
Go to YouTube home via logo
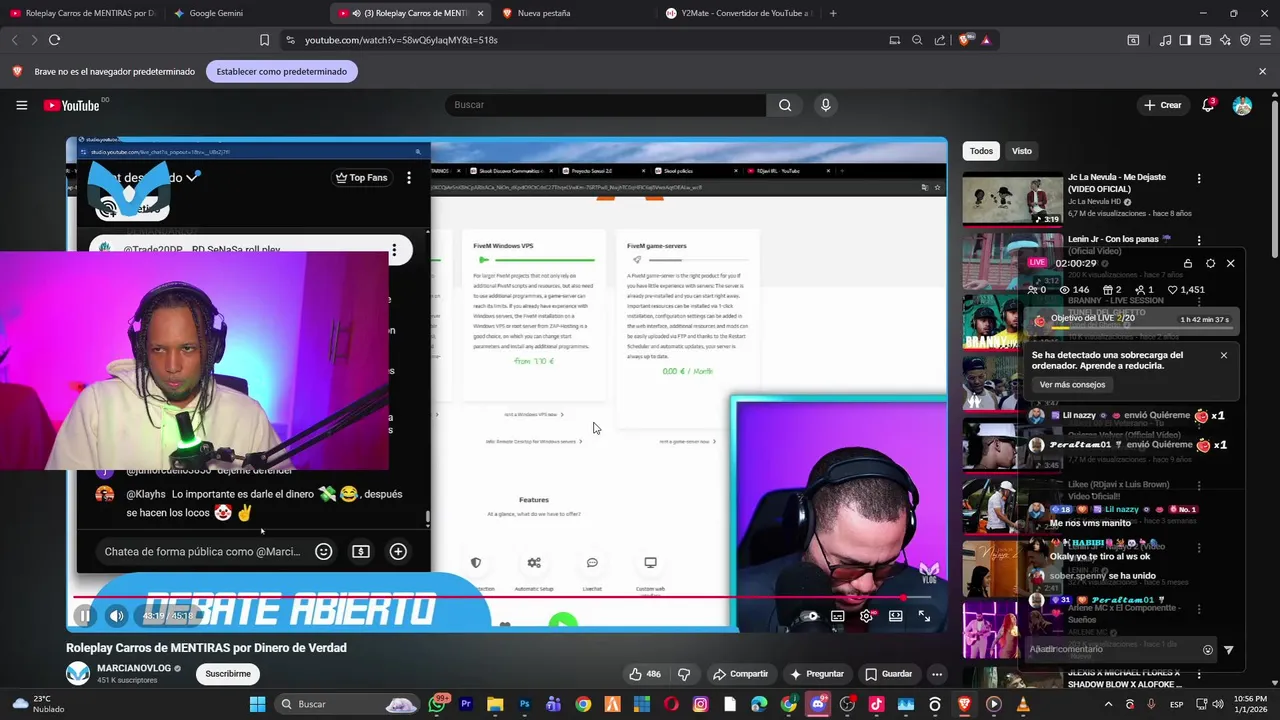point(72,105)
